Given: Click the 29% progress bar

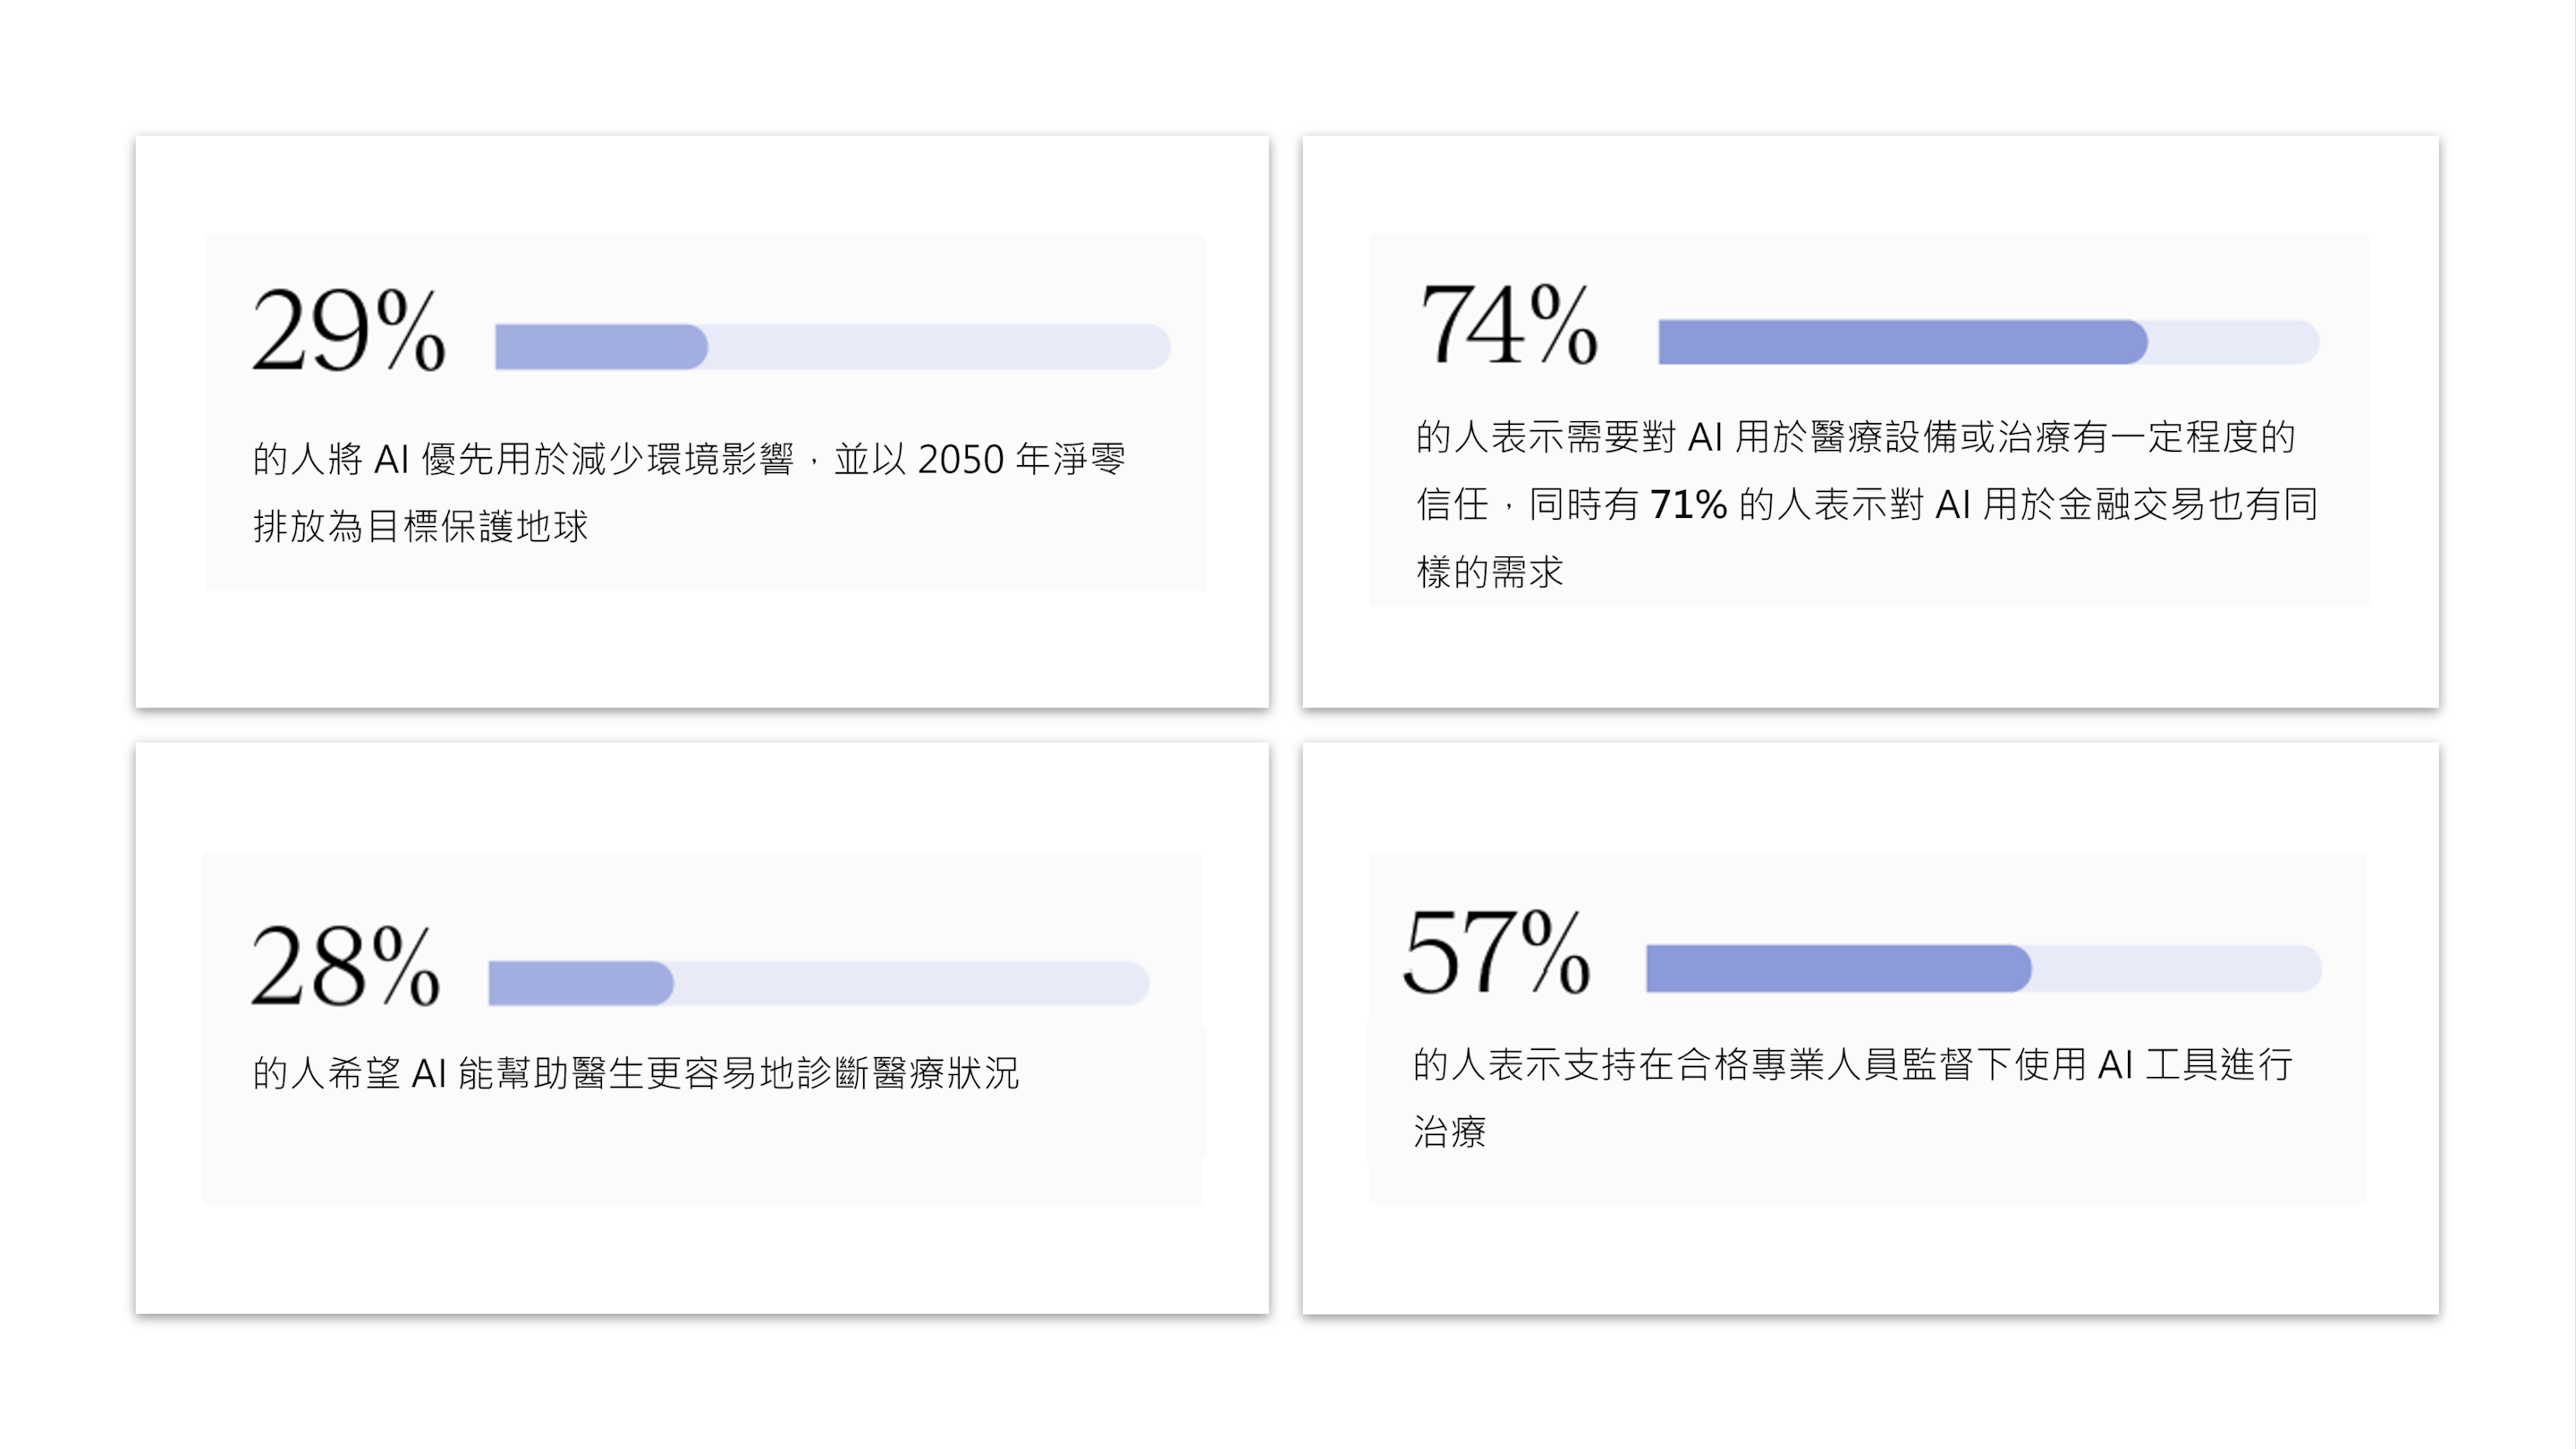Looking at the screenshot, I should (832, 346).
